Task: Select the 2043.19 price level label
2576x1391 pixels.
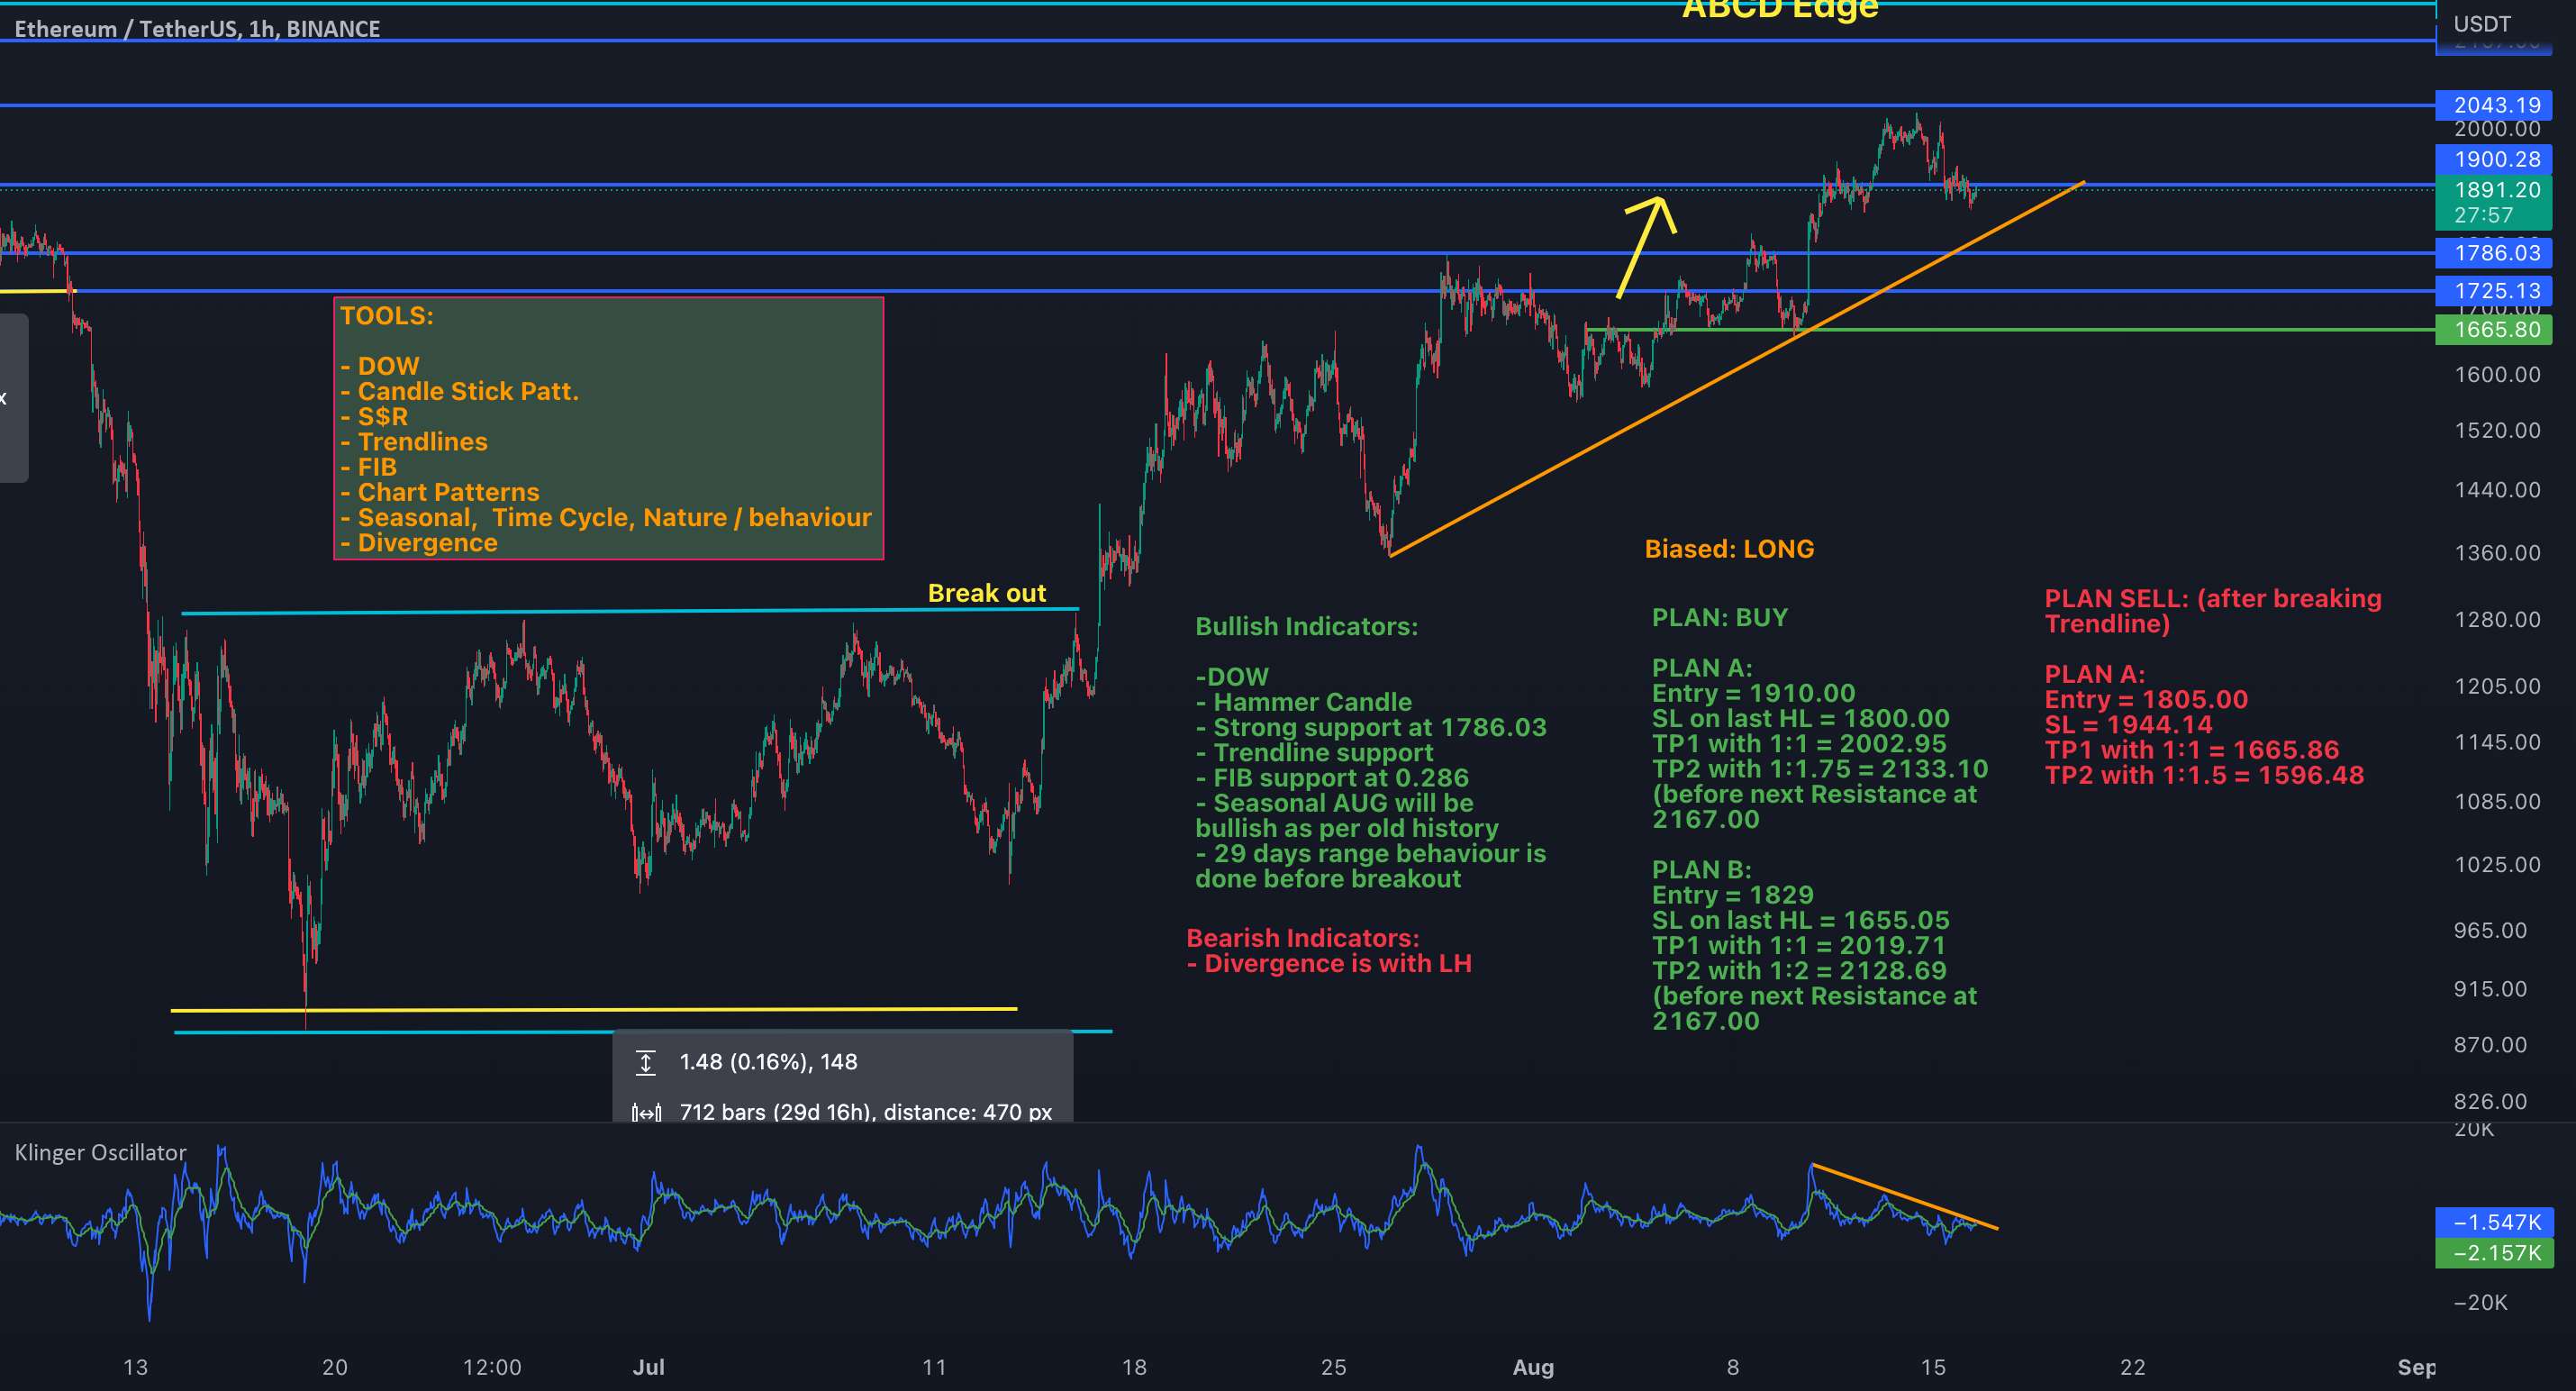Action: click(2494, 105)
